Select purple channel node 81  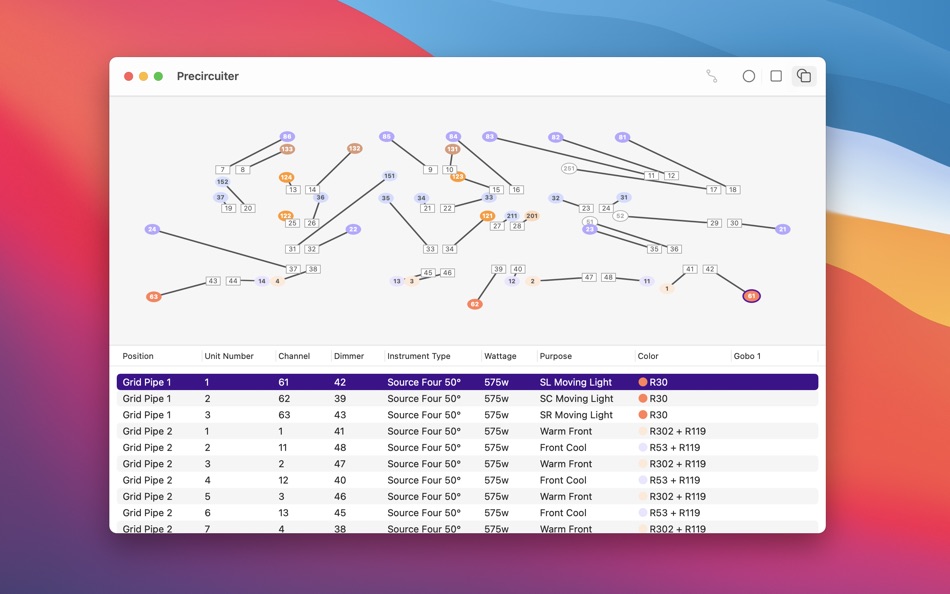tap(622, 138)
